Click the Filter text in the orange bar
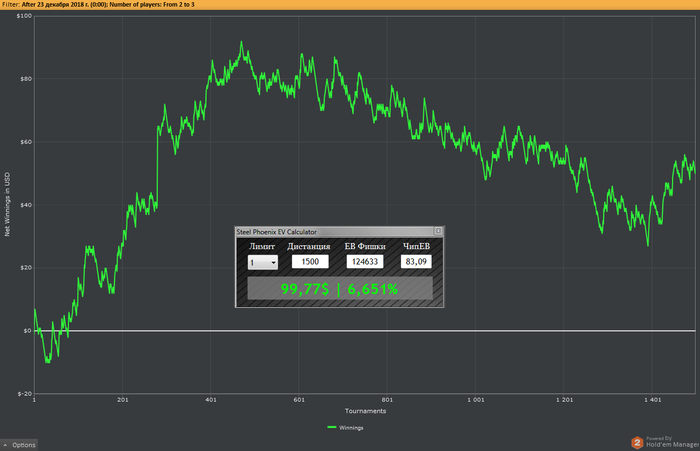 pyautogui.click(x=98, y=4)
